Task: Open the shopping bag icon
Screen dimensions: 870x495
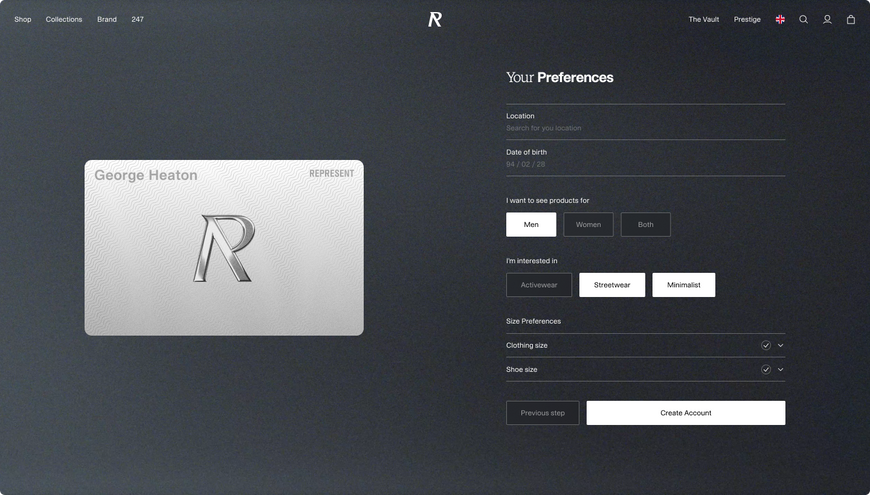Action: tap(851, 19)
